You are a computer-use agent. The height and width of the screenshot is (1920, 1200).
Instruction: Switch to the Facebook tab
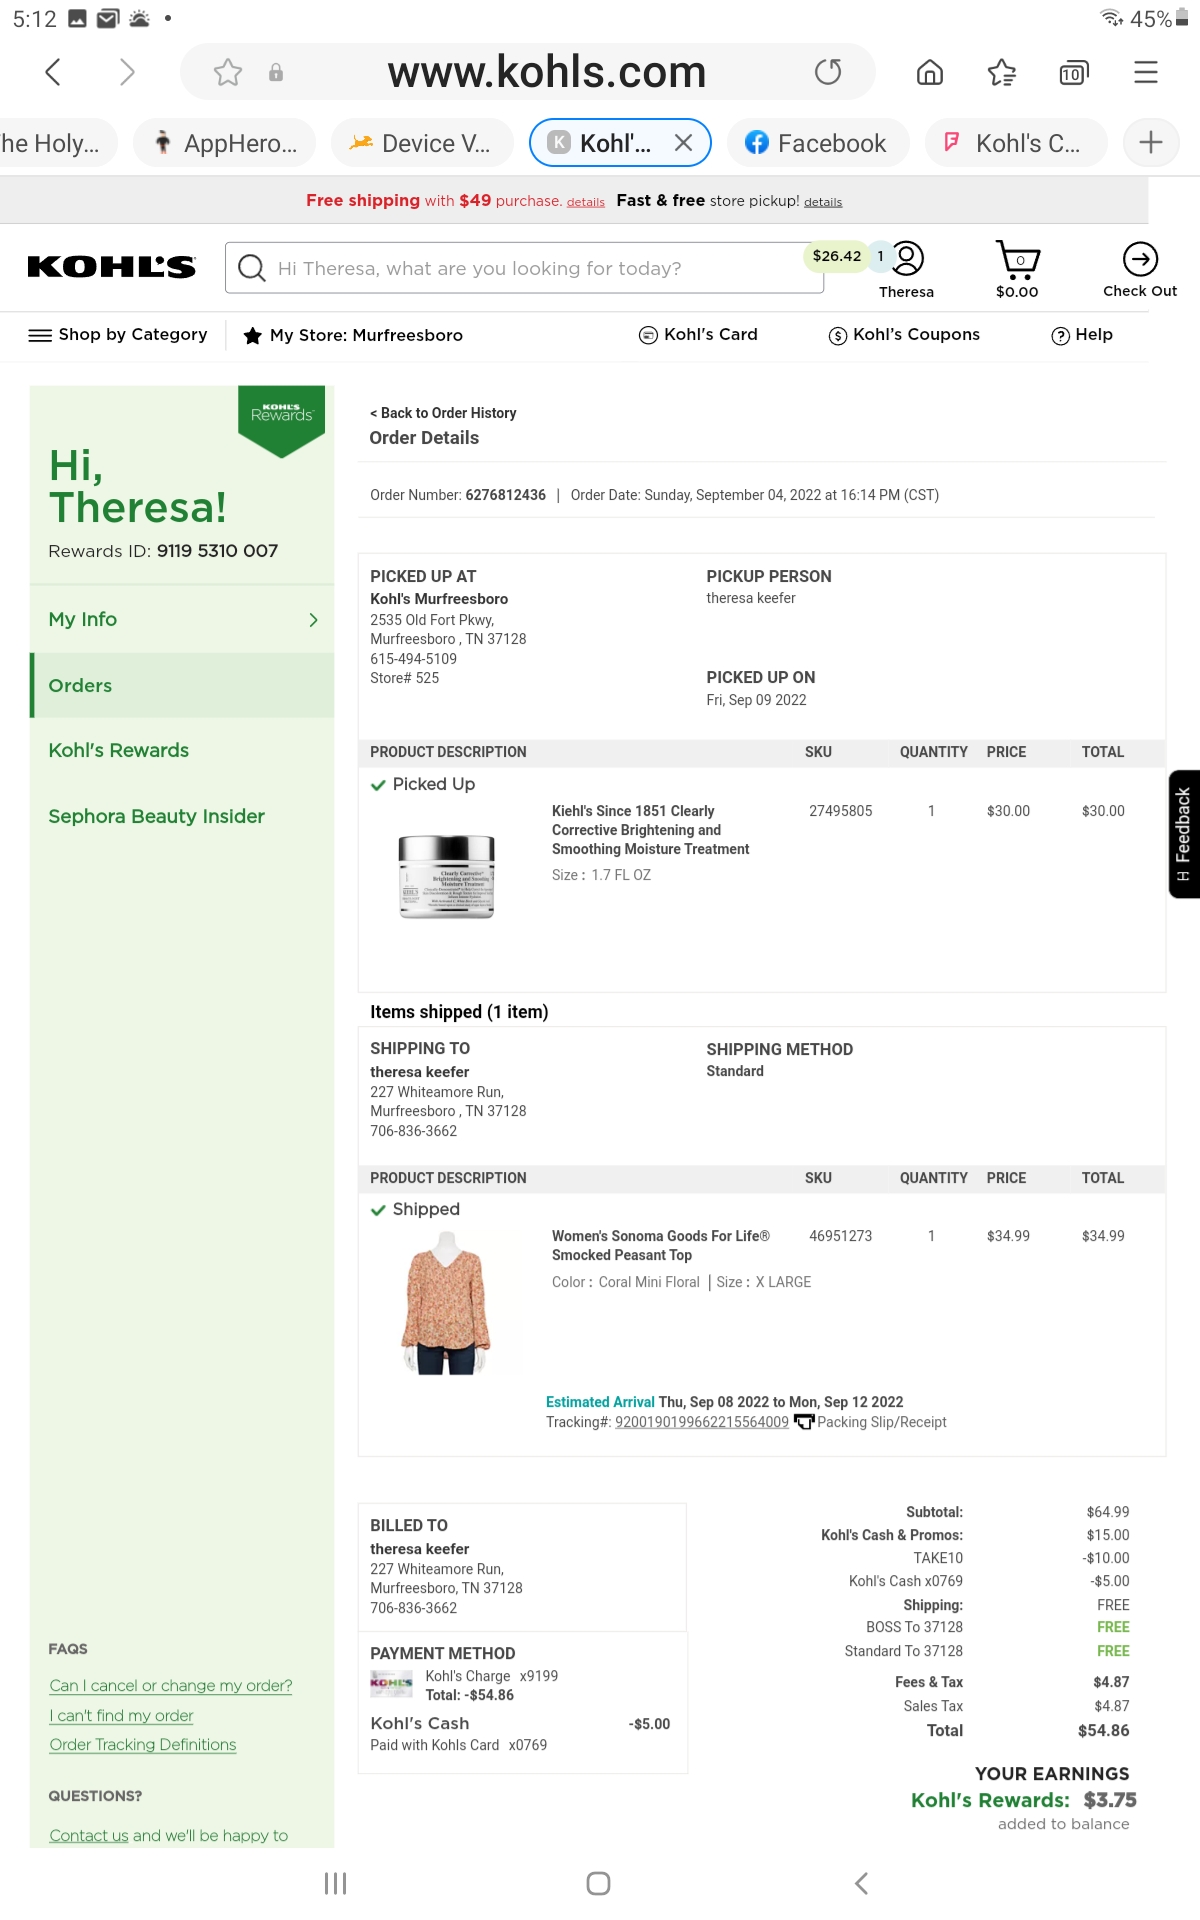click(818, 142)
